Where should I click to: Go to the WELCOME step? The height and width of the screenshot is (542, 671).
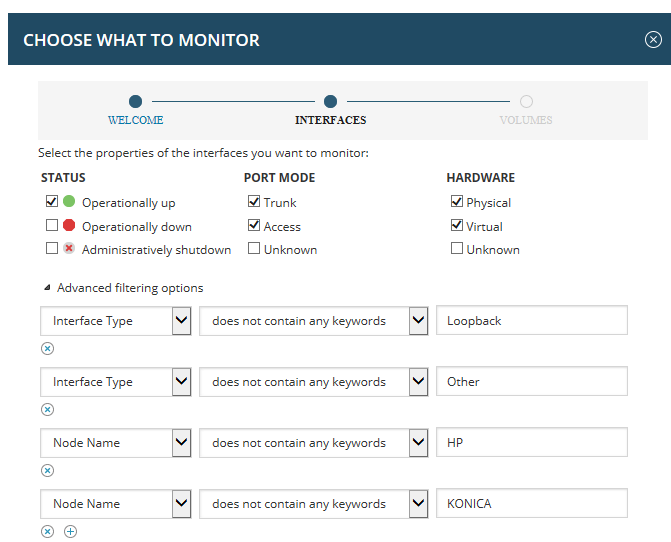135,120
